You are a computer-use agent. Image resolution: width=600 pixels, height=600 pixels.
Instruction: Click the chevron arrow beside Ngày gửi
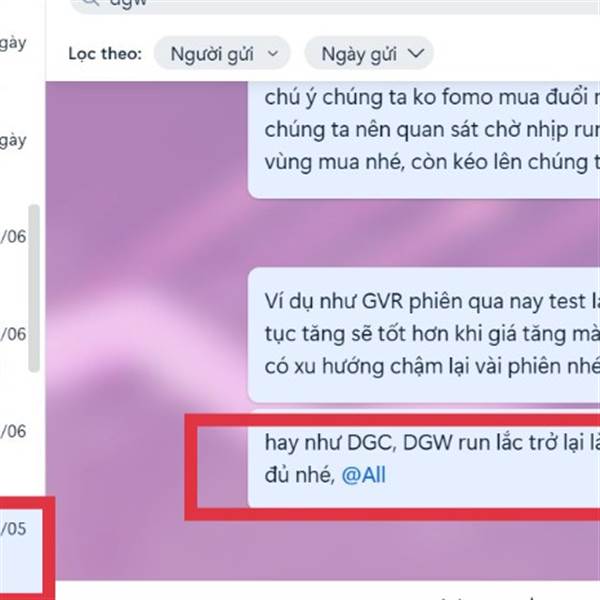pyautogui.click(x=416, y=53)
